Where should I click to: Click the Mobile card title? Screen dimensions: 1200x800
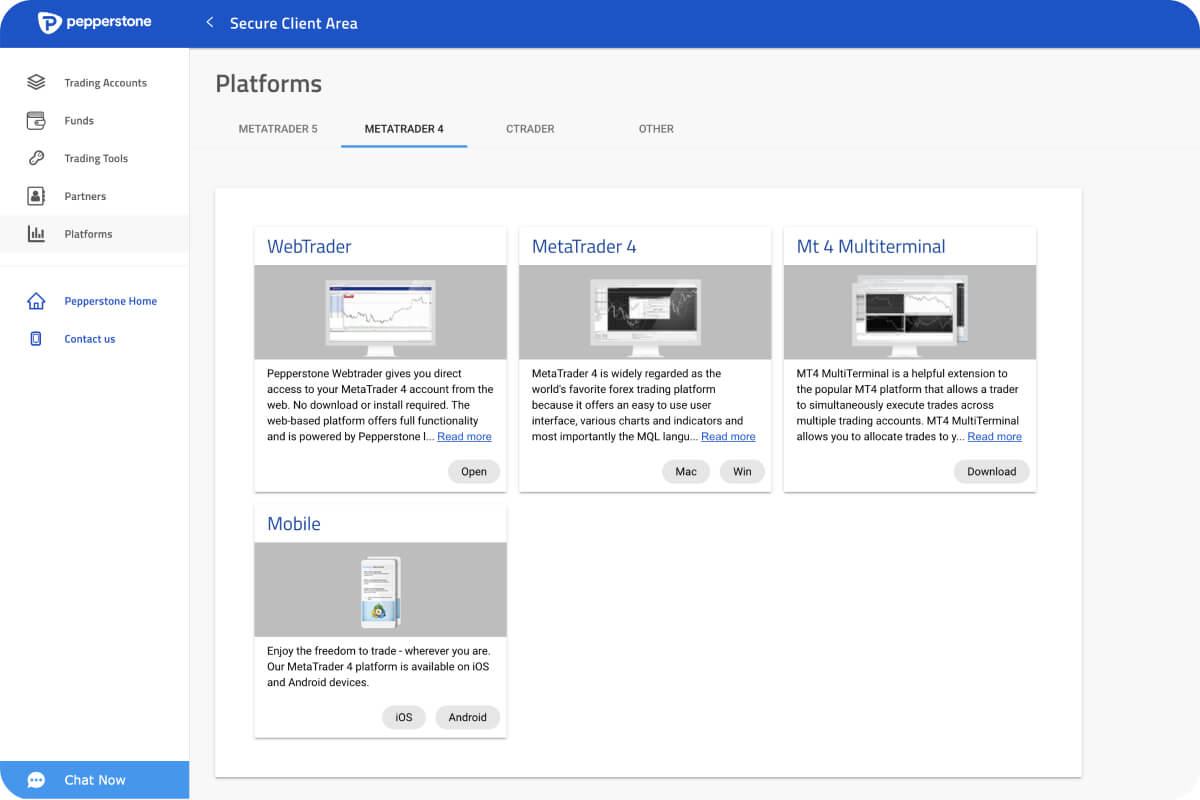294,524
